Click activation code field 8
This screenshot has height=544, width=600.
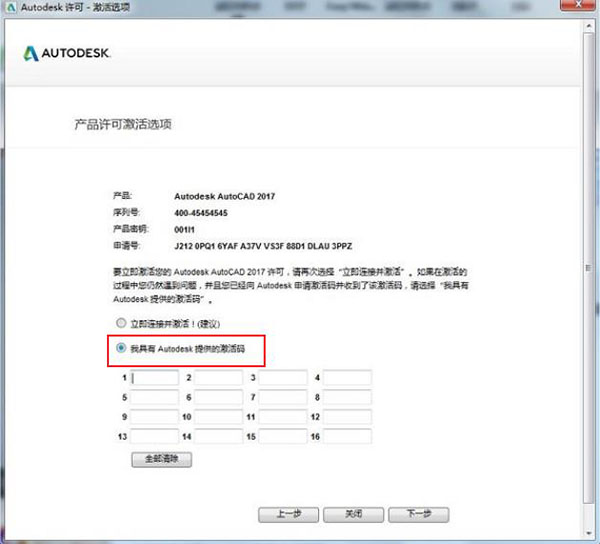[347, 397]
